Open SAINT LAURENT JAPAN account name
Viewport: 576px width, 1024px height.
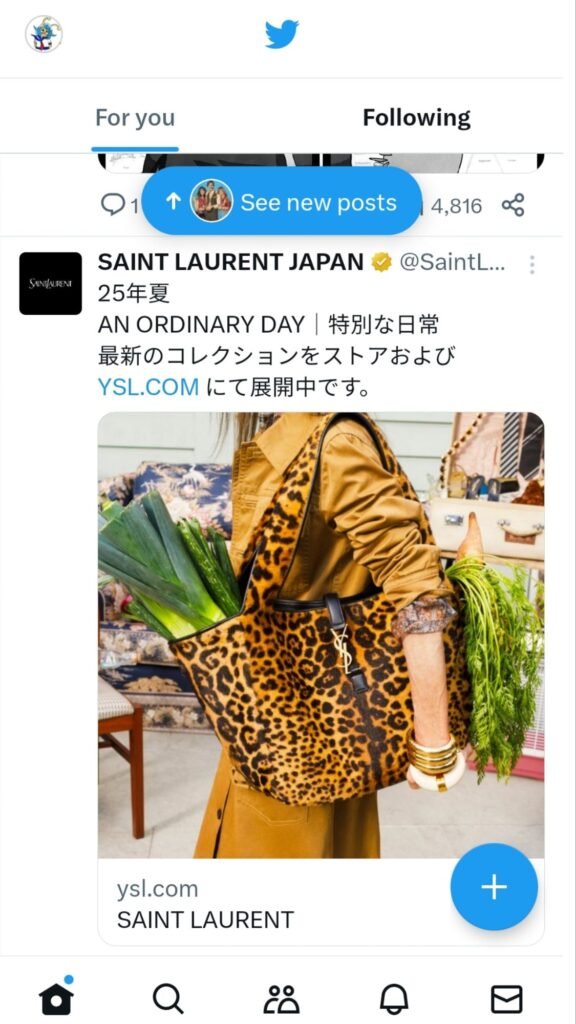tap(231, 263)
